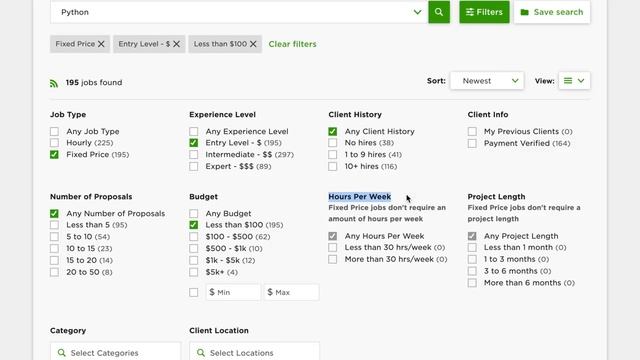The image size is (640, 360).
Task: Check 1 to 9 hires checkbox
Action: (333, 155)
